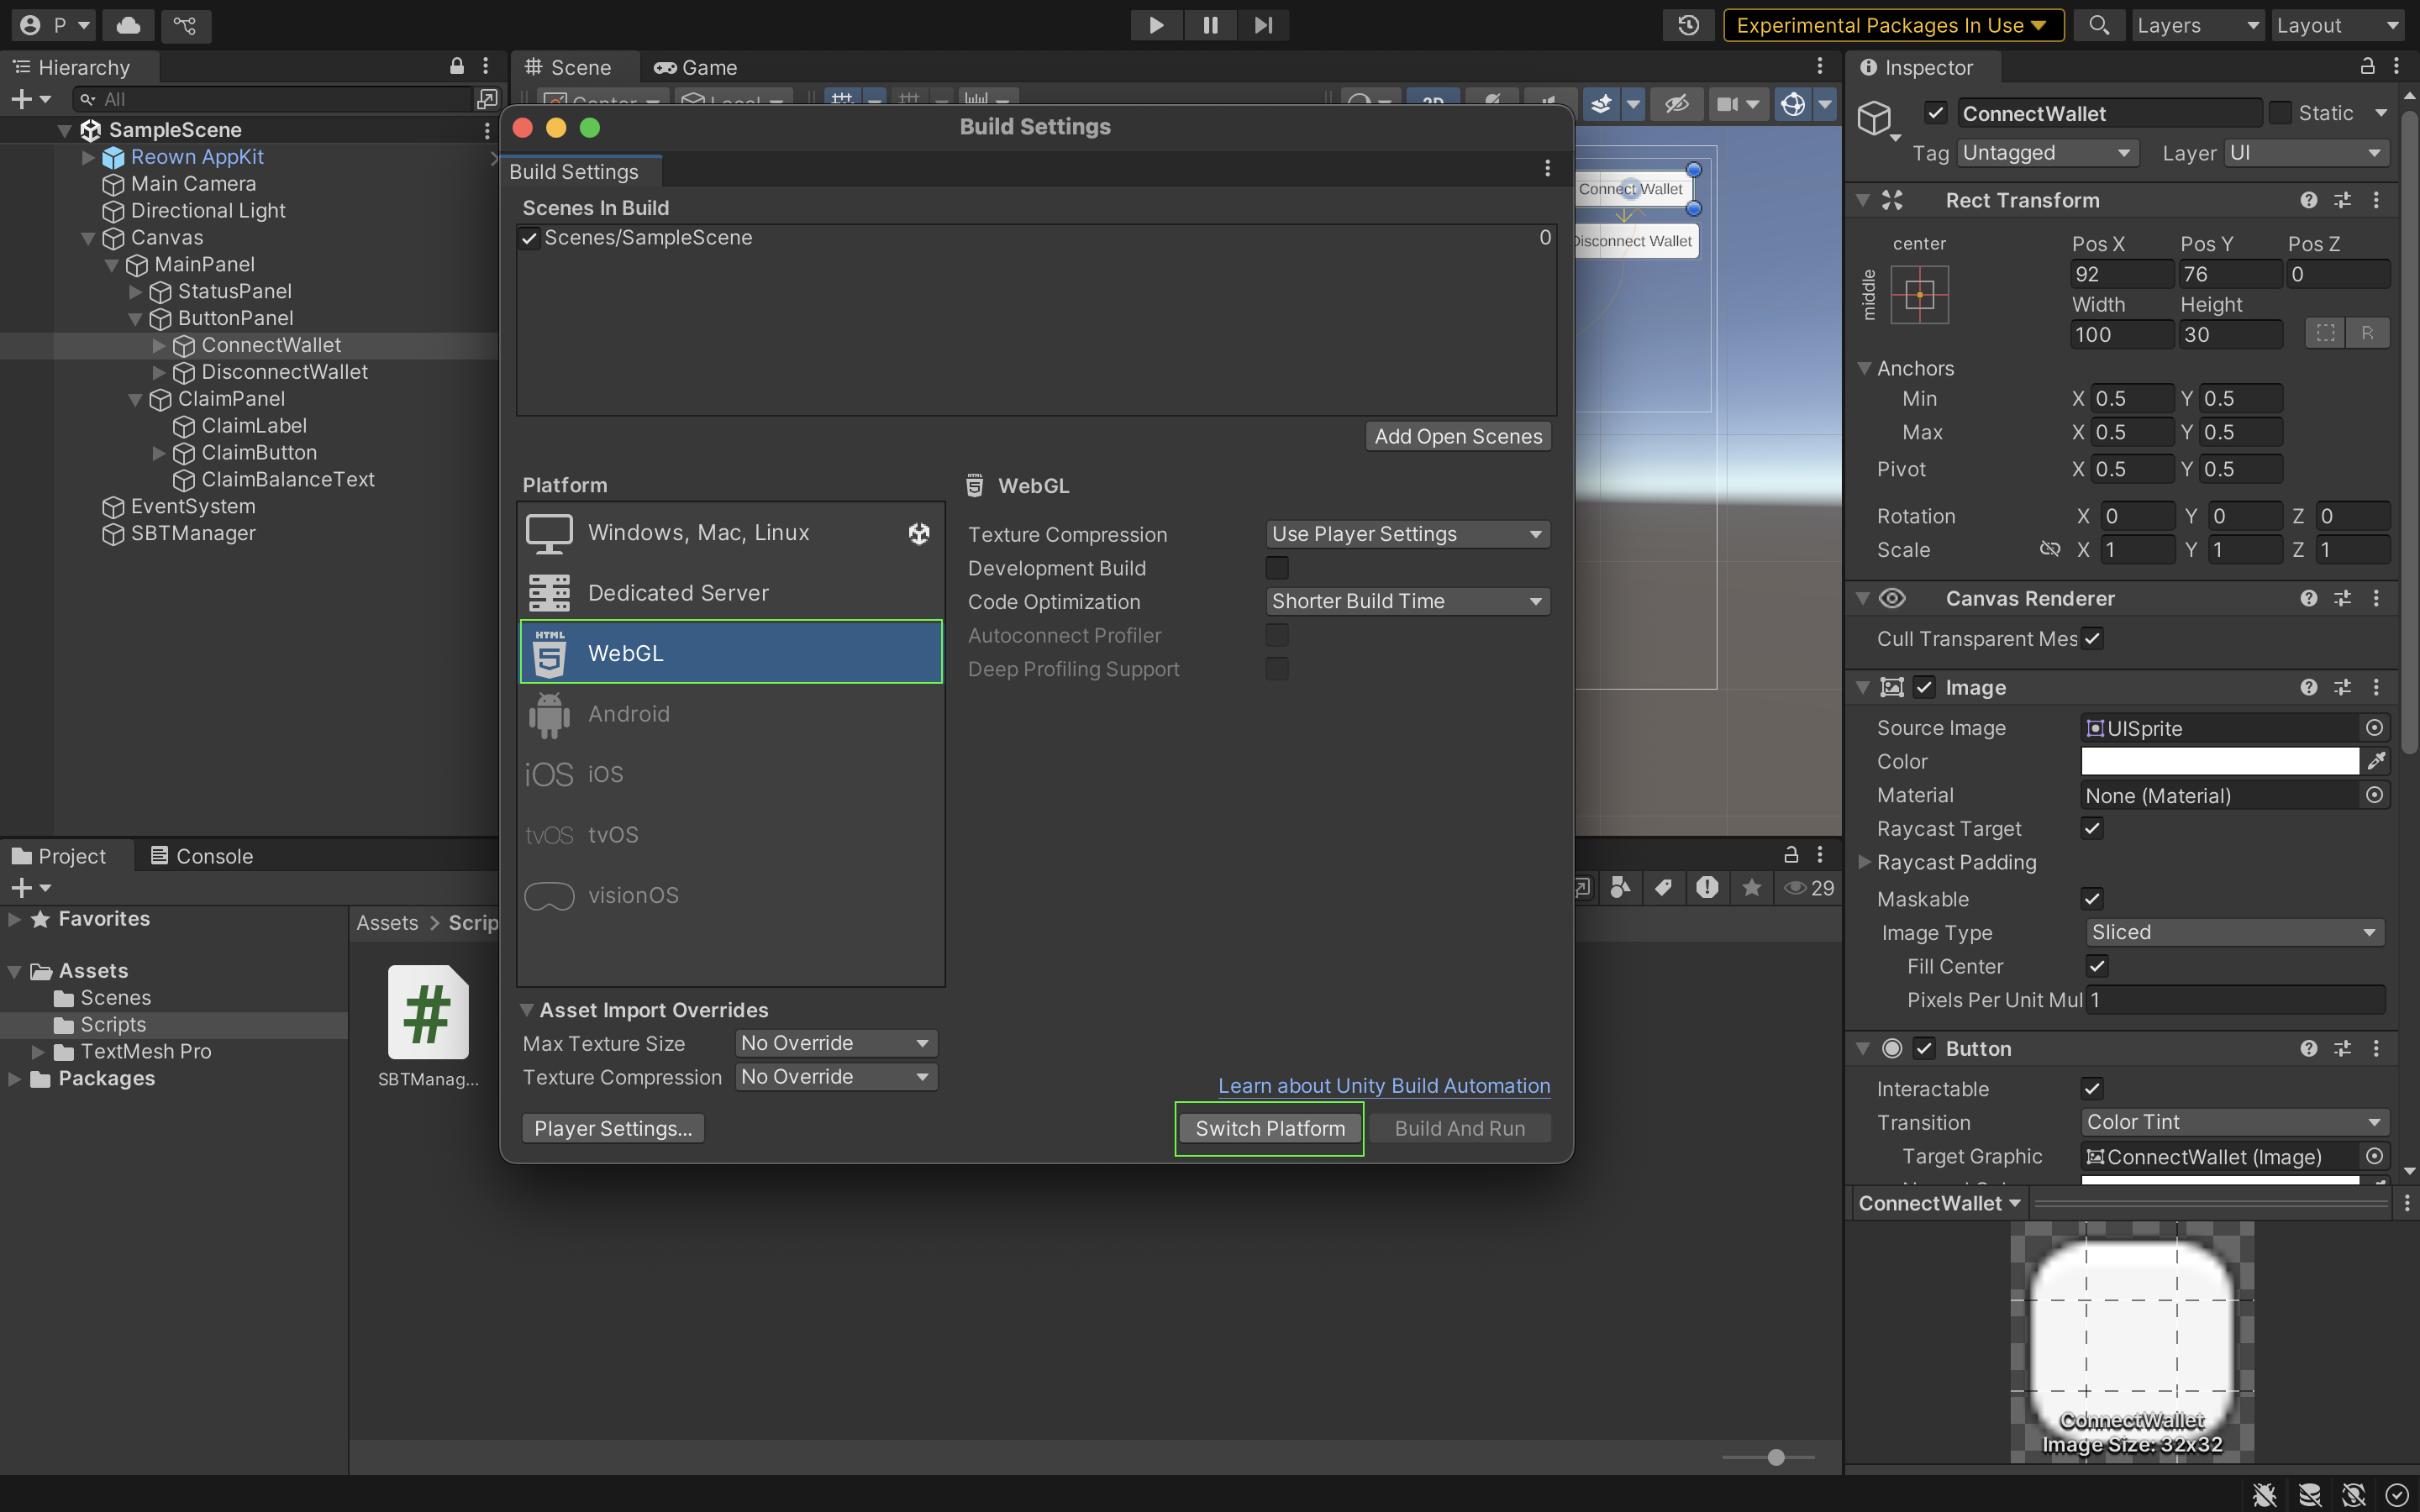The image size is (2420, 1512).
Task: Toggle Raycast Target checkbox
Action: pyautogui.click(x=2092, y=828)
